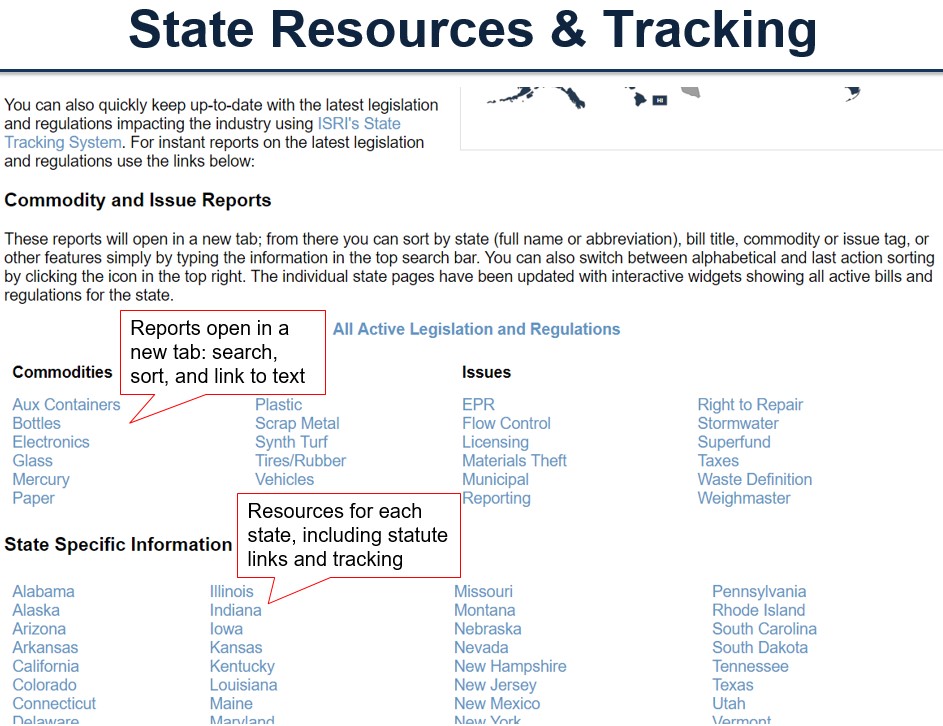Go to the Alabama state page
This screenshot has height=726, width=943.
point(43,592)
